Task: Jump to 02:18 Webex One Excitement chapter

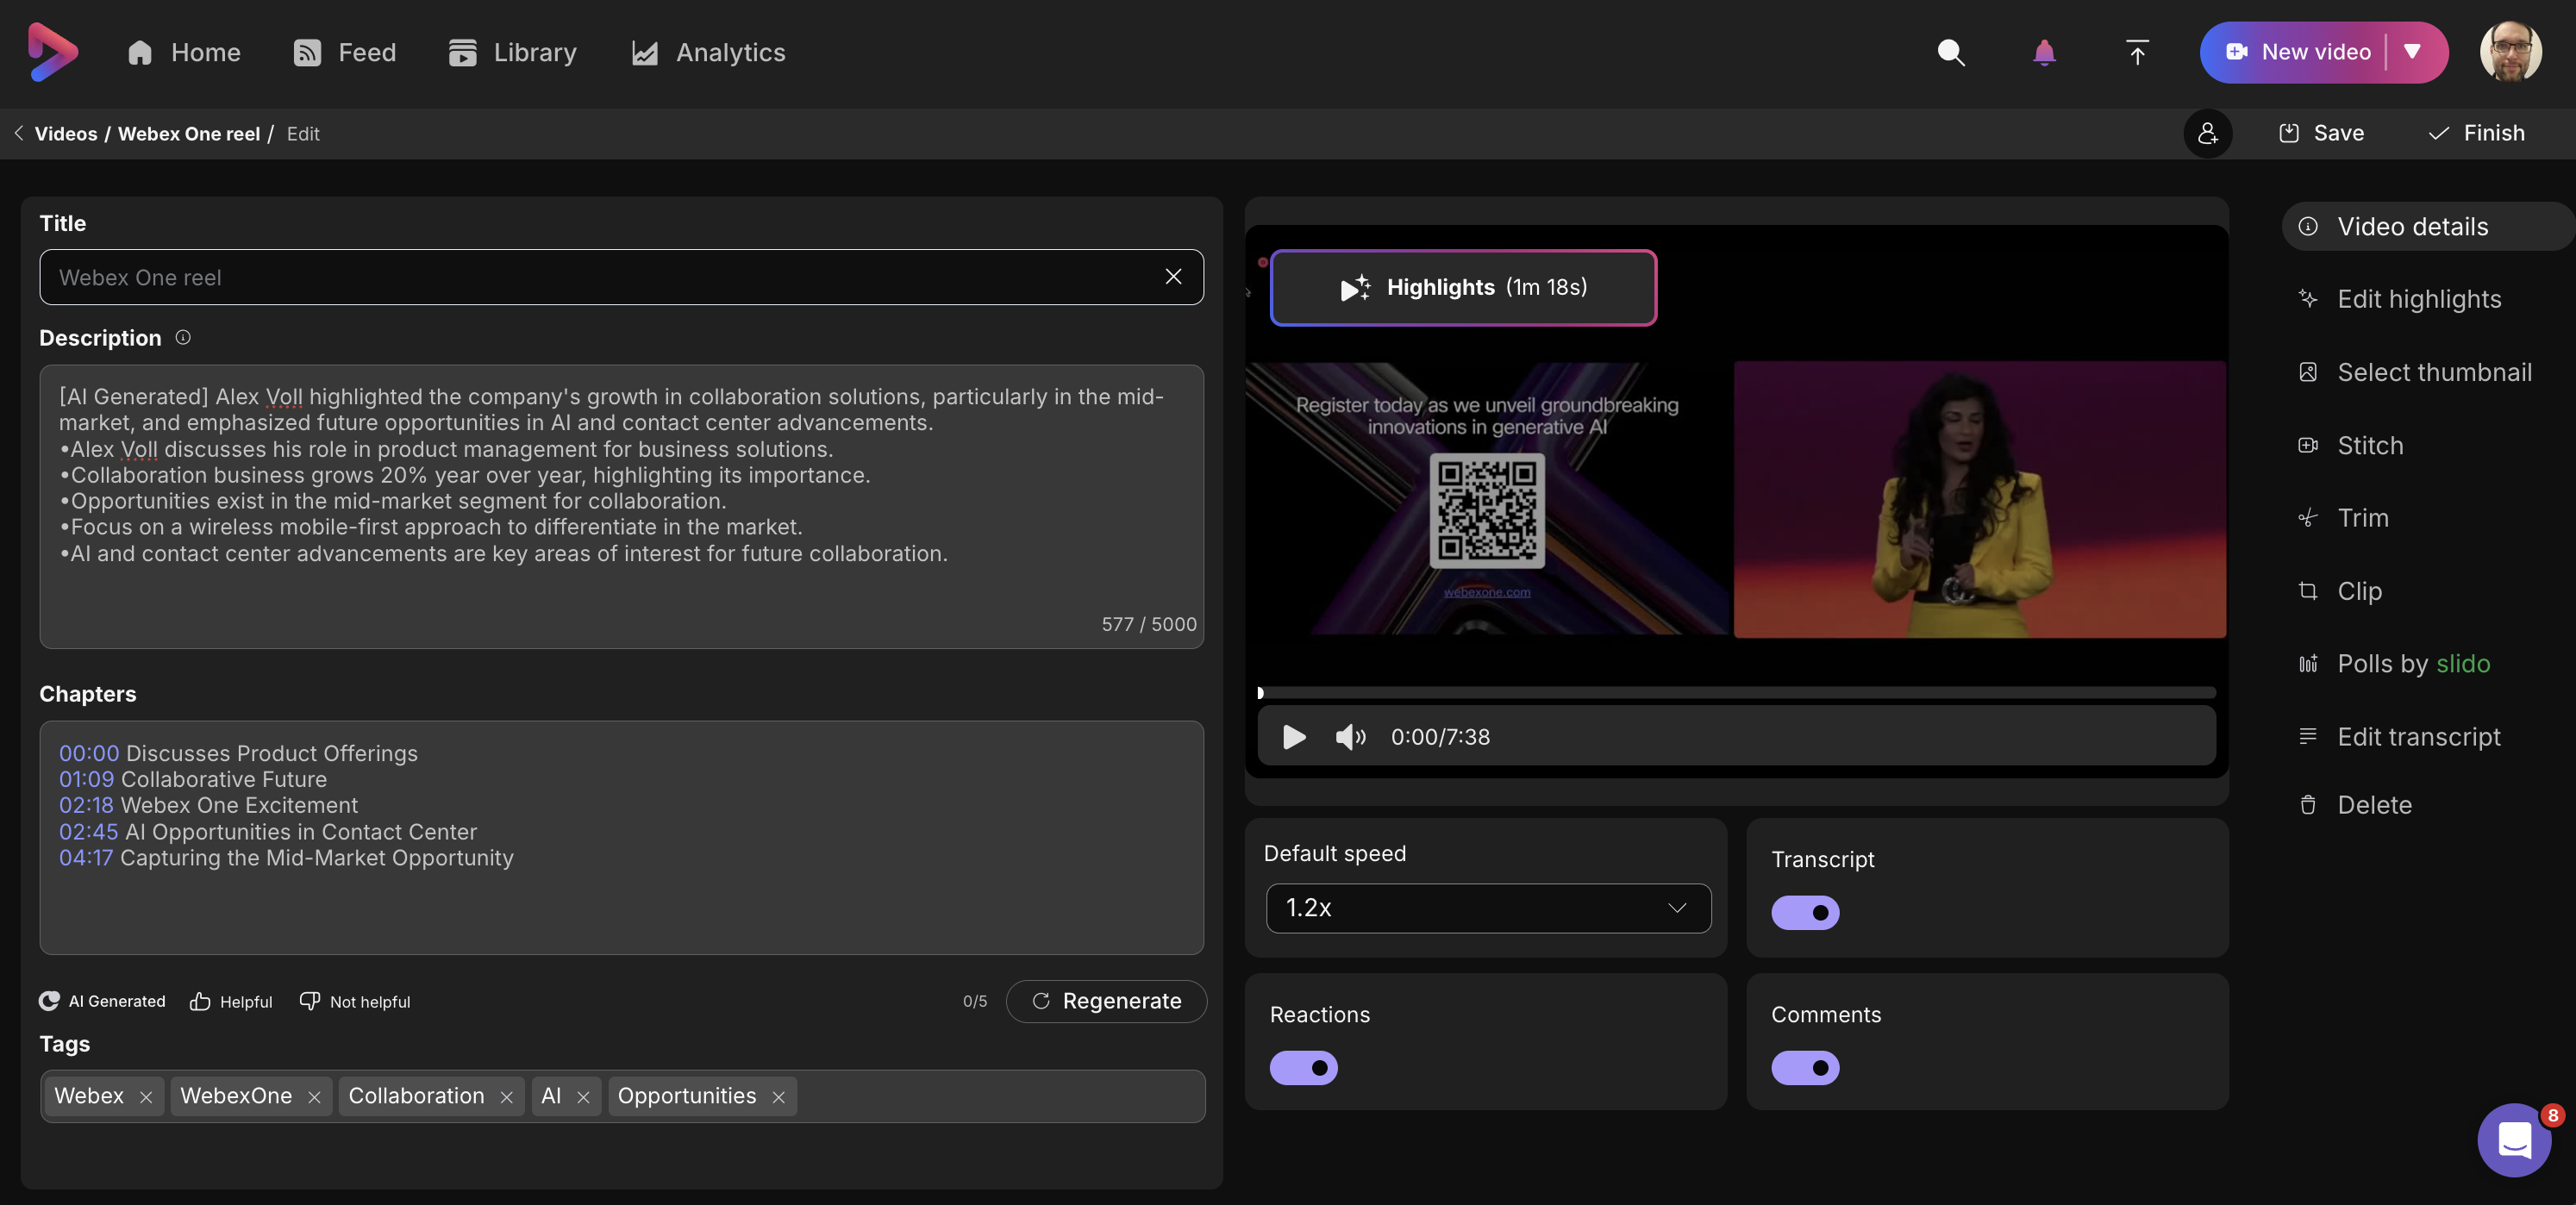Action: point(208,805)
